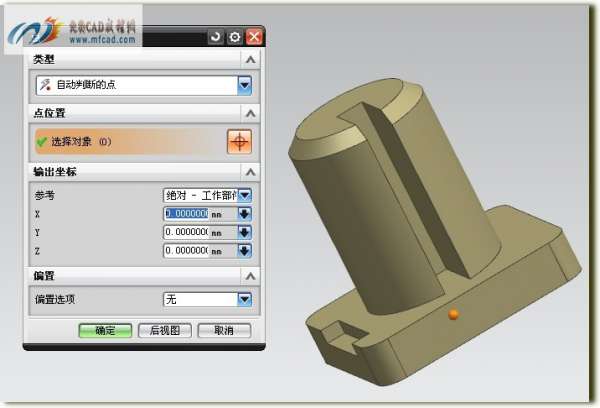Image resolution: width=600 pixels, height=408 pixels.
Task: Click the Y coordinate input field
Action: pyautogui.click(x=186, y=232)
